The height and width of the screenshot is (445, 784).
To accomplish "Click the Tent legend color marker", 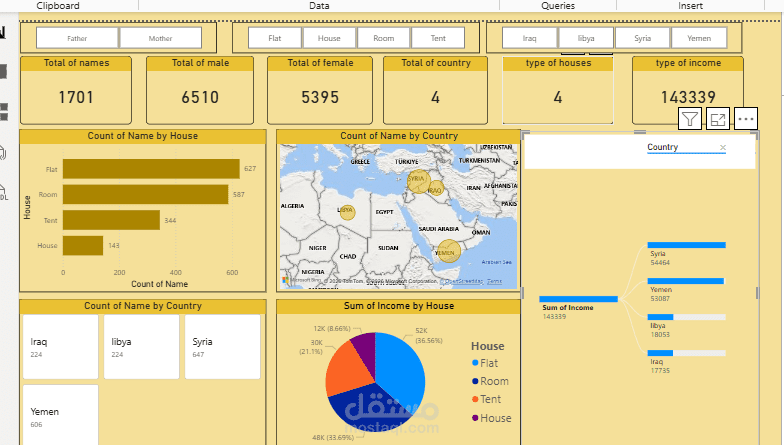I will (x=475, y=399).
